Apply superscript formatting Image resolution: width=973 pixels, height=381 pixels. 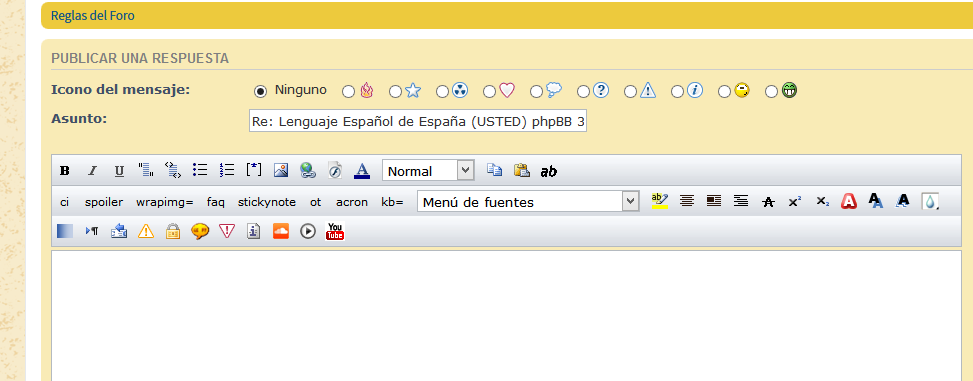(795, 201)
